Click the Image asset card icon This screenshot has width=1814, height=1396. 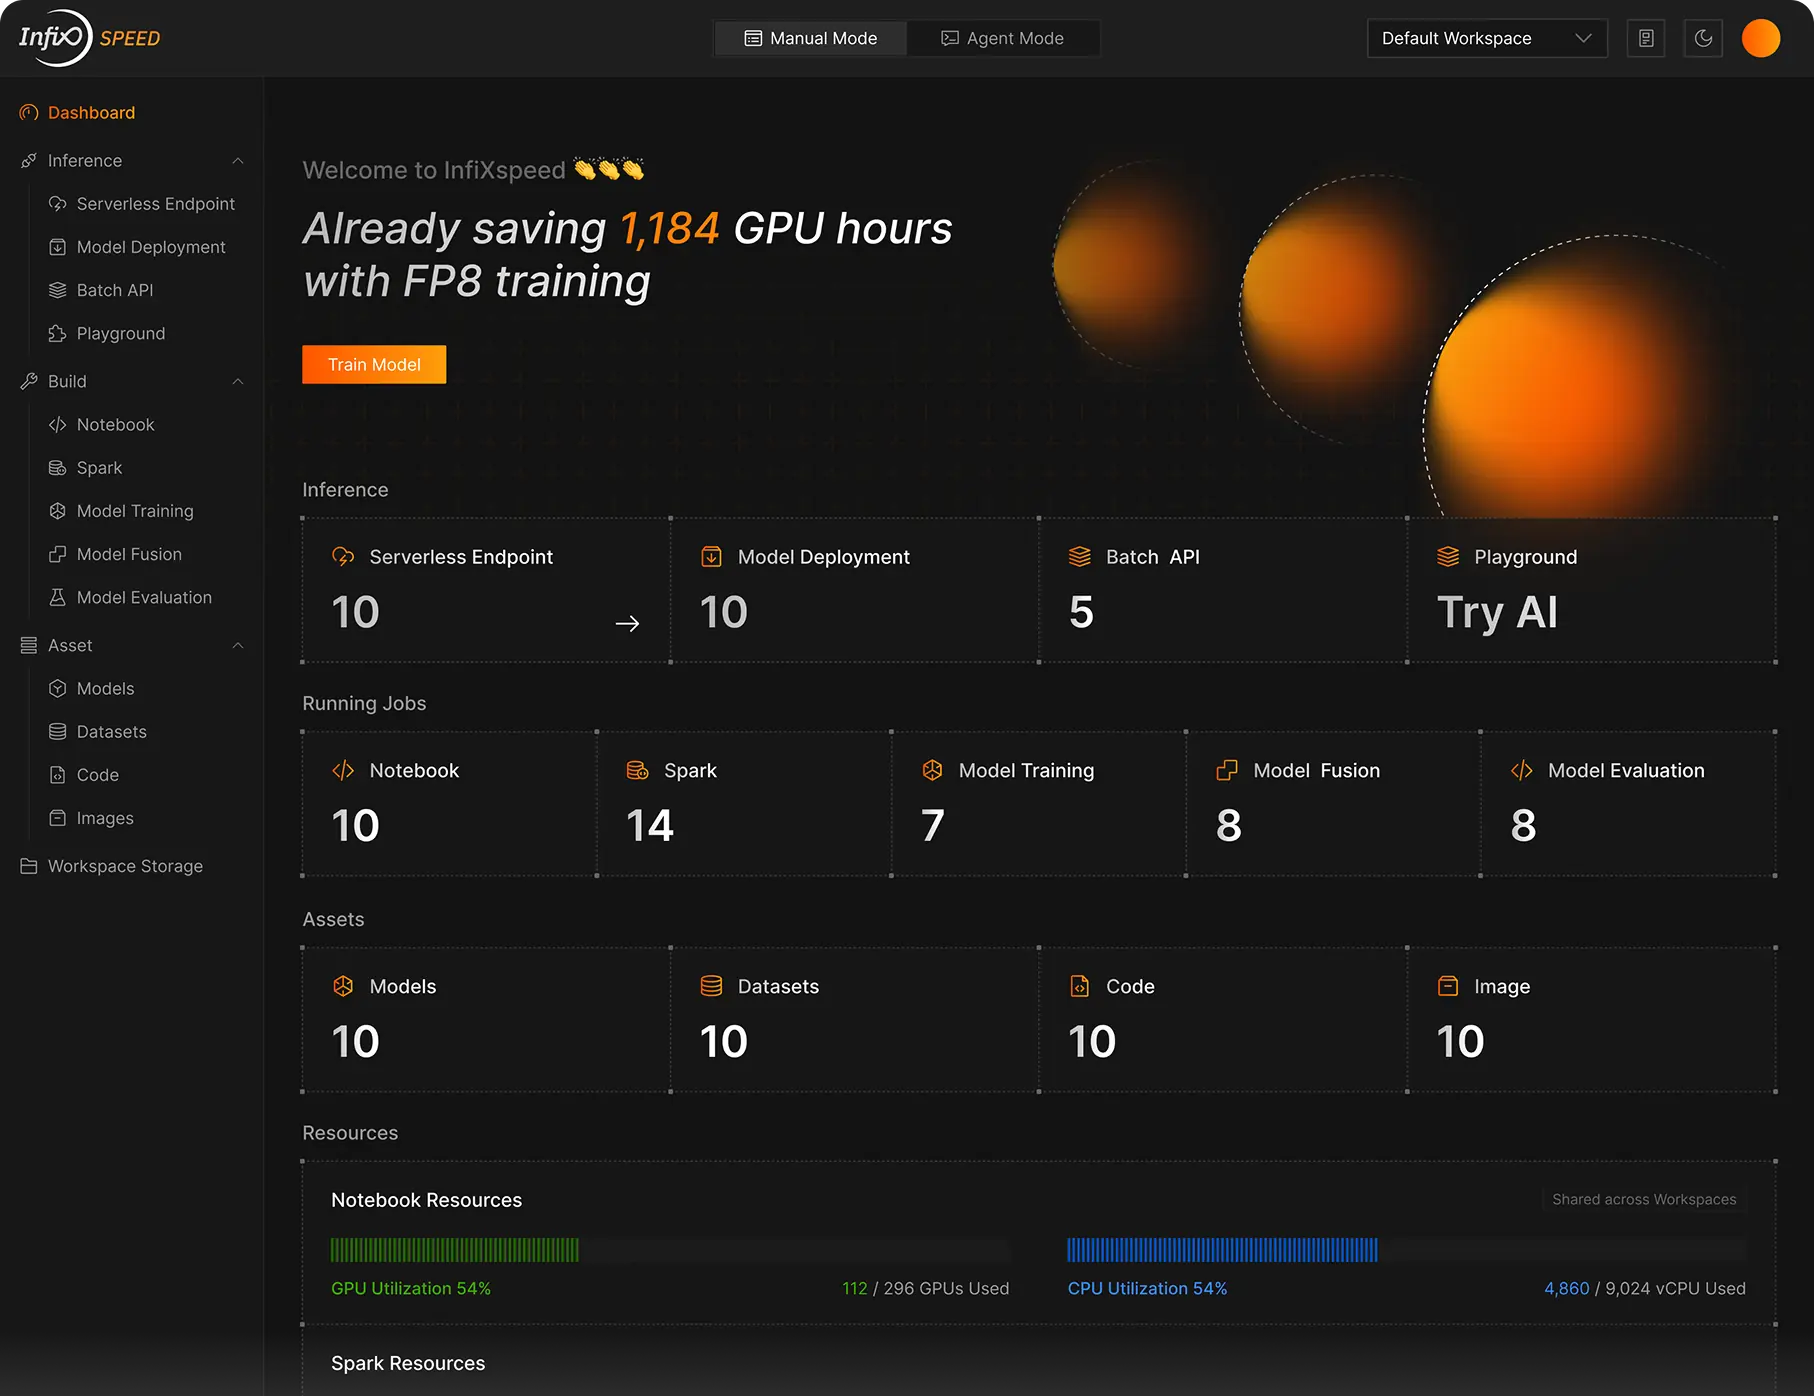1448,987
